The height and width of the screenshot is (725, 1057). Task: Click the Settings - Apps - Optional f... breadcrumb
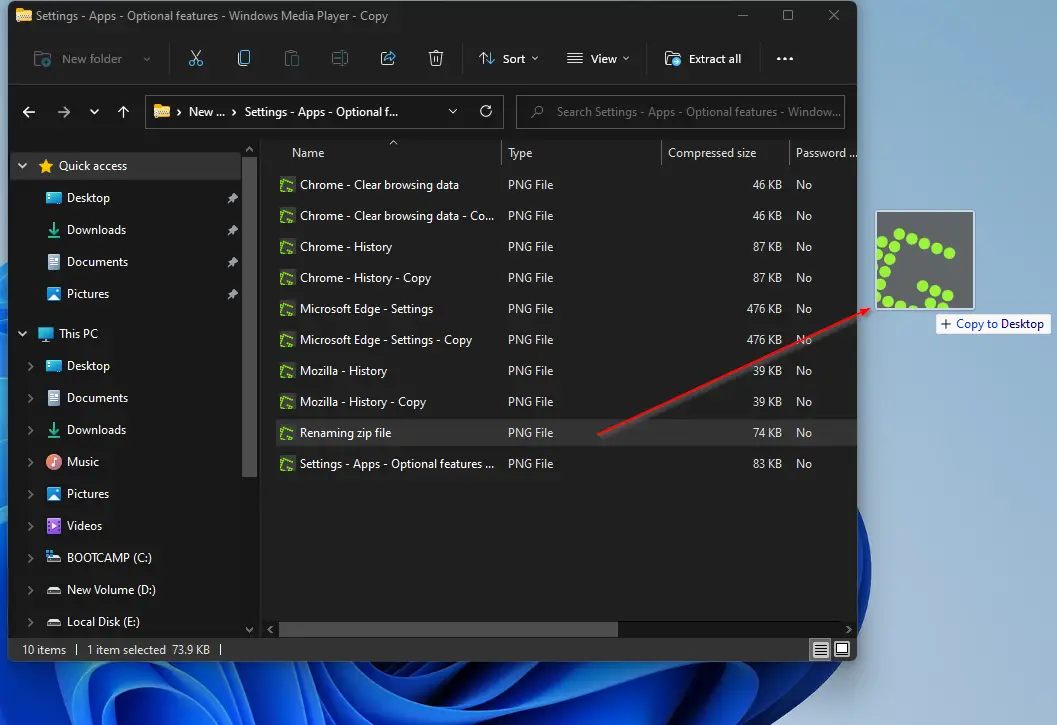321,112
